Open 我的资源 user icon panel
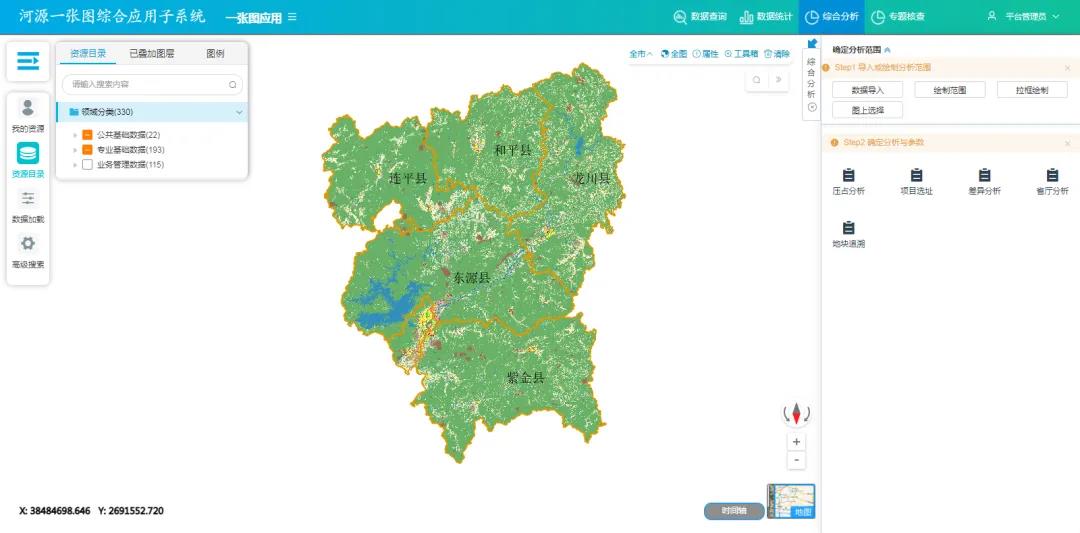This screenshot has height=533, width=1080. (28, 108)
